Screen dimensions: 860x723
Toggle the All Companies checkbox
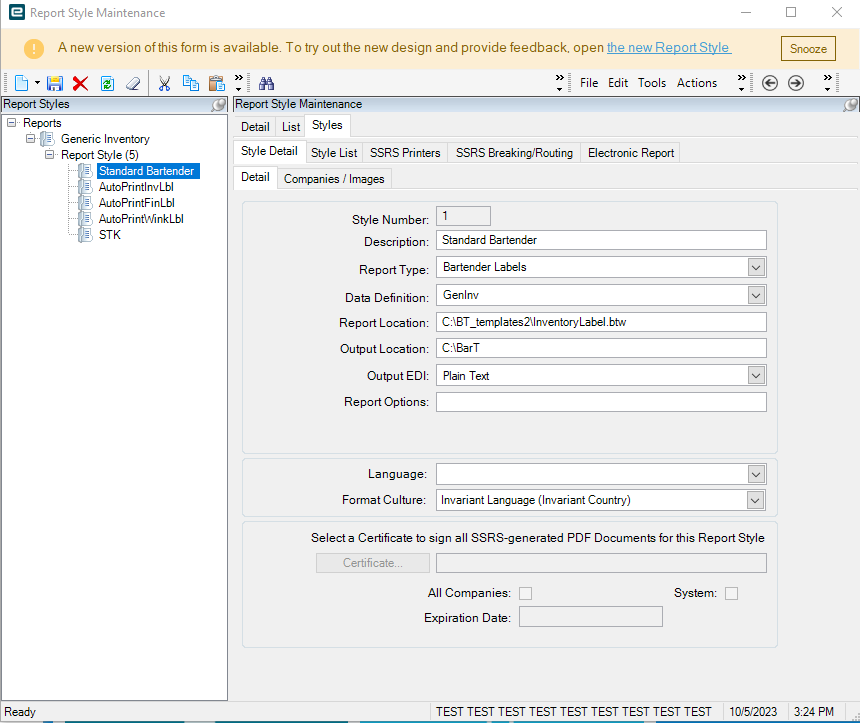point(525,593)
